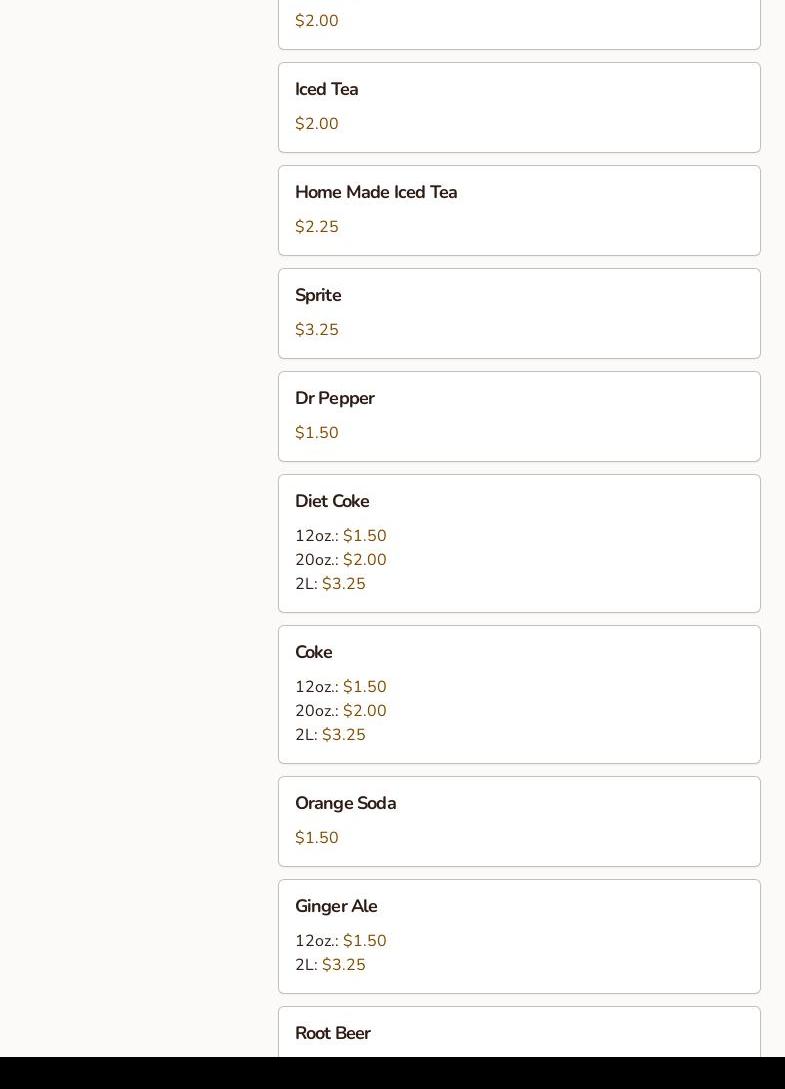Click the Orange Soda $1.50 price
The height and width of the screenshot is (1089, 785).
coord(317,838)
